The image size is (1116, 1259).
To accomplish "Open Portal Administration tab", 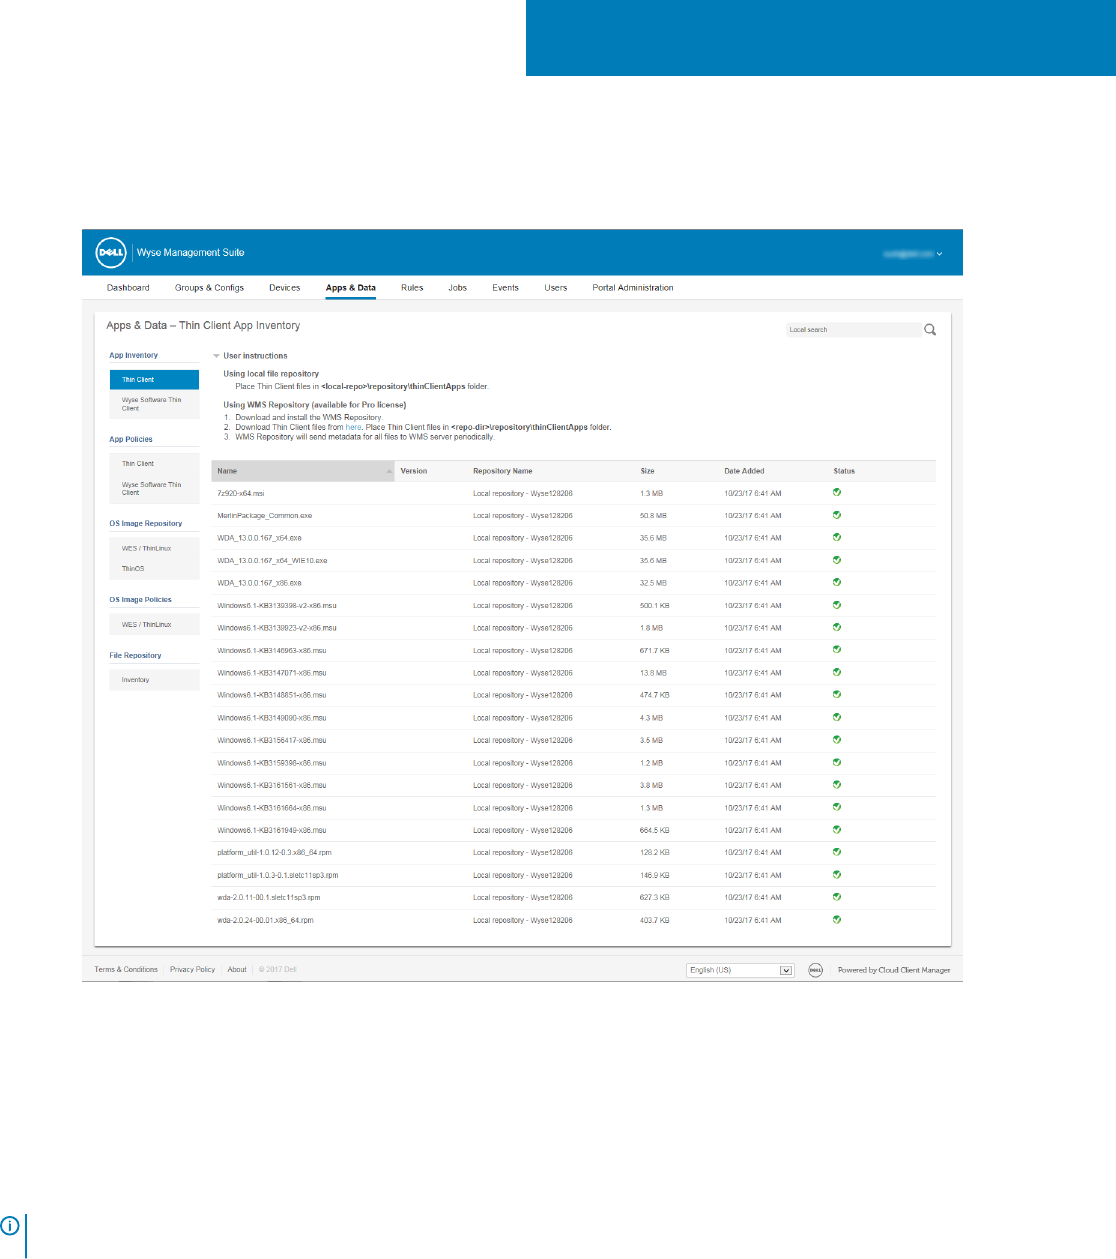I will (x=633, y=288).
